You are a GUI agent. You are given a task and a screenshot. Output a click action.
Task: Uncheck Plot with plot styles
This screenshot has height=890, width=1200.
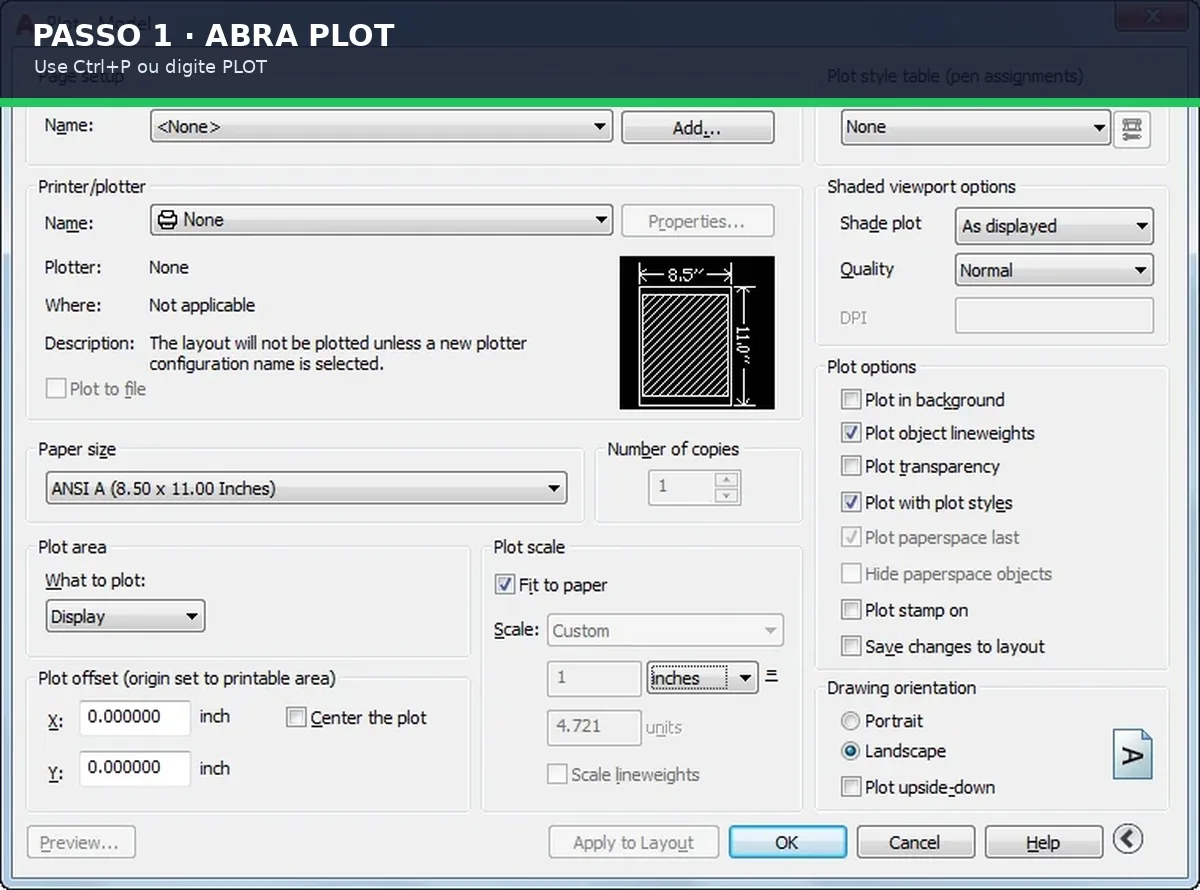tap(851, 502)
